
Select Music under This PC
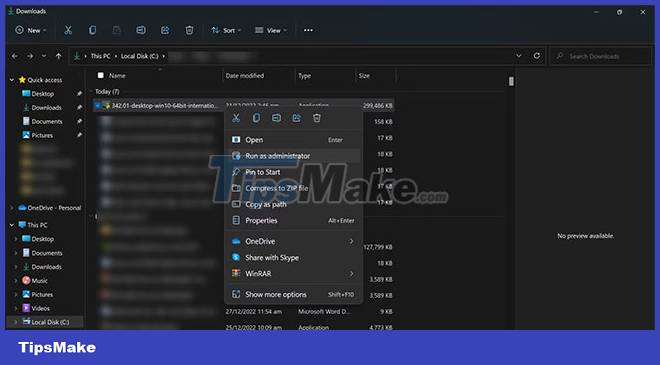[x=39, y=281]
